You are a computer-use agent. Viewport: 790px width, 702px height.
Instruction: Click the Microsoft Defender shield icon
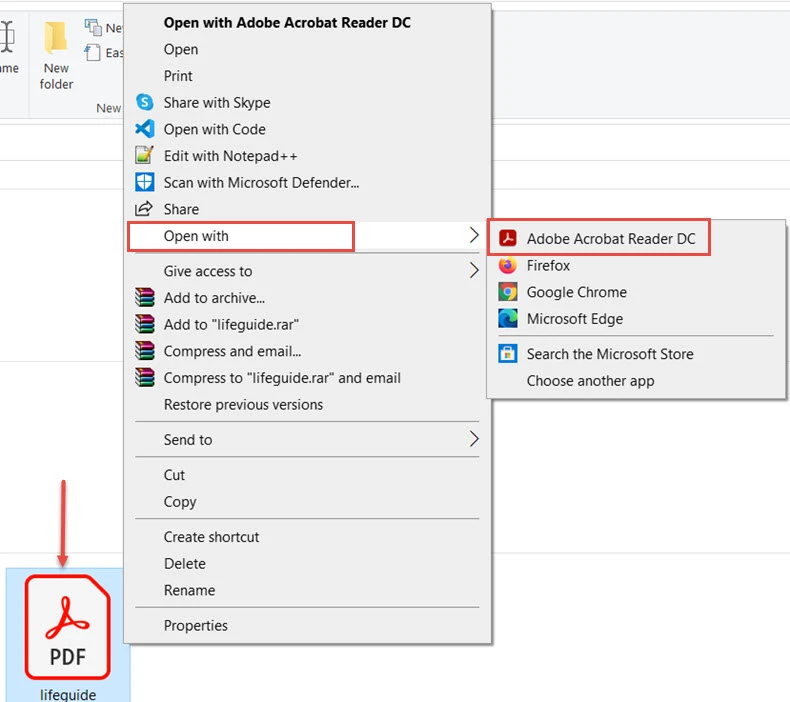point(145,182)
